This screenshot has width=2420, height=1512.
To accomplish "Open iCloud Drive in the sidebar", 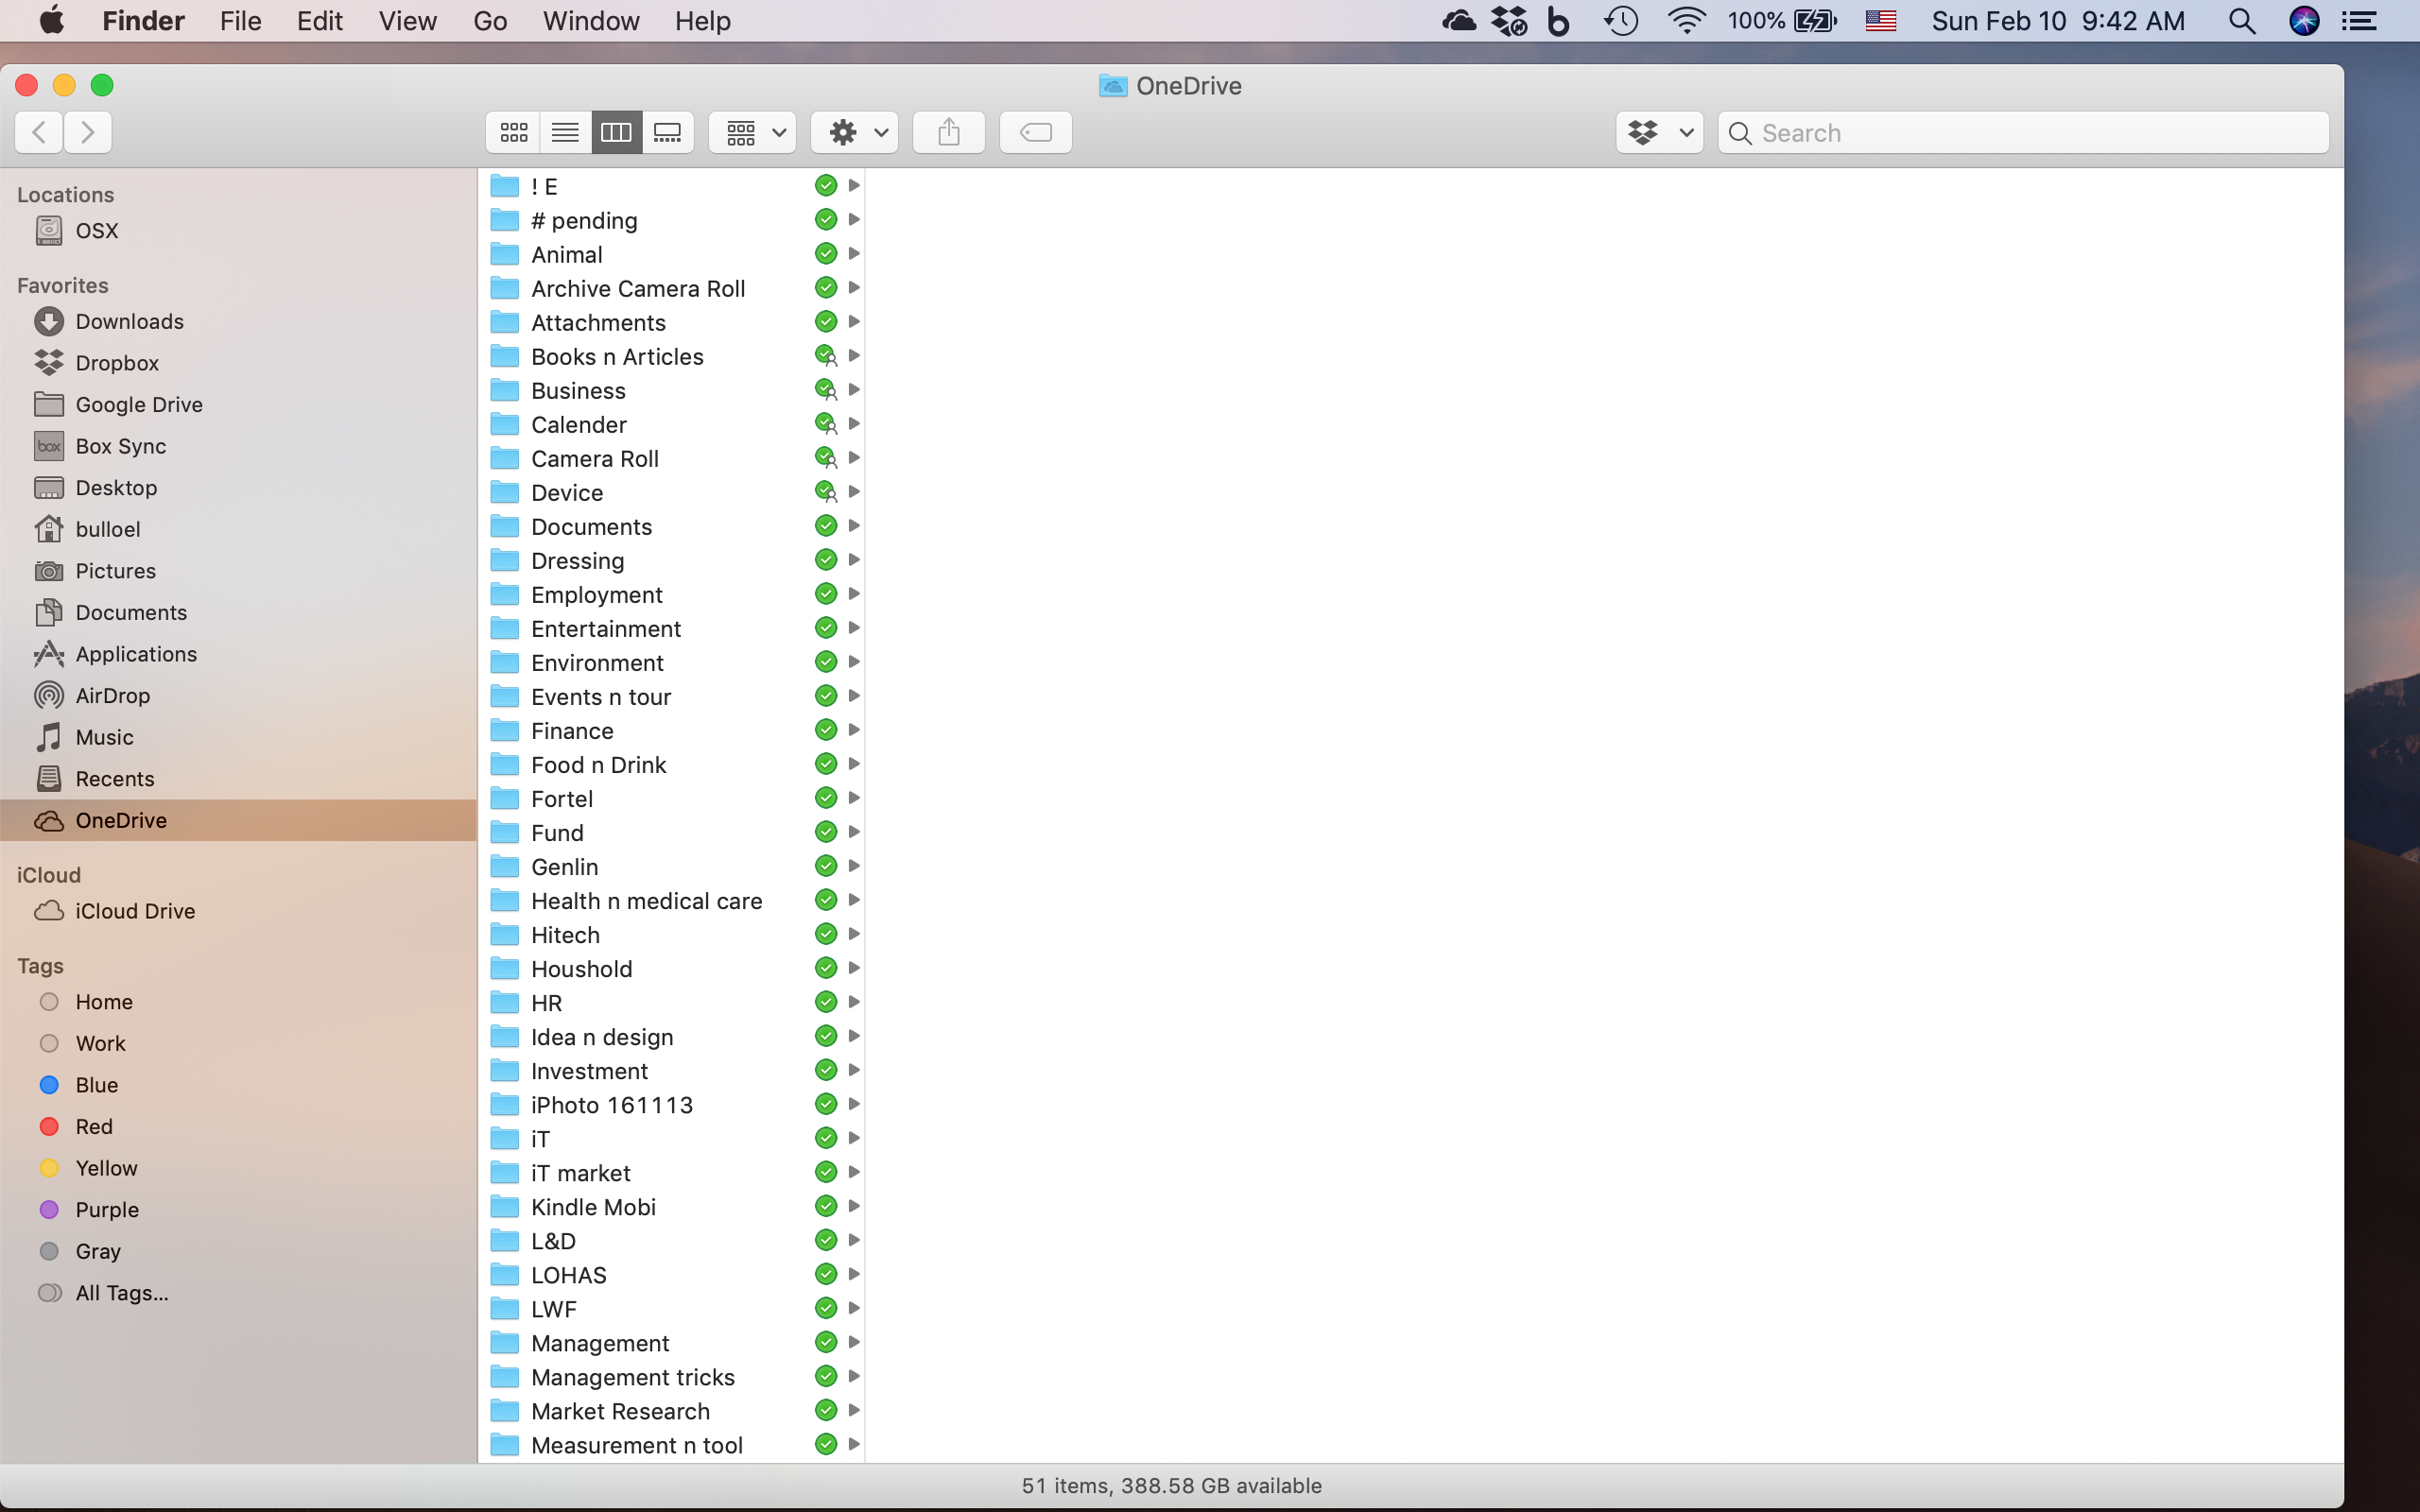I will (238, 911).
